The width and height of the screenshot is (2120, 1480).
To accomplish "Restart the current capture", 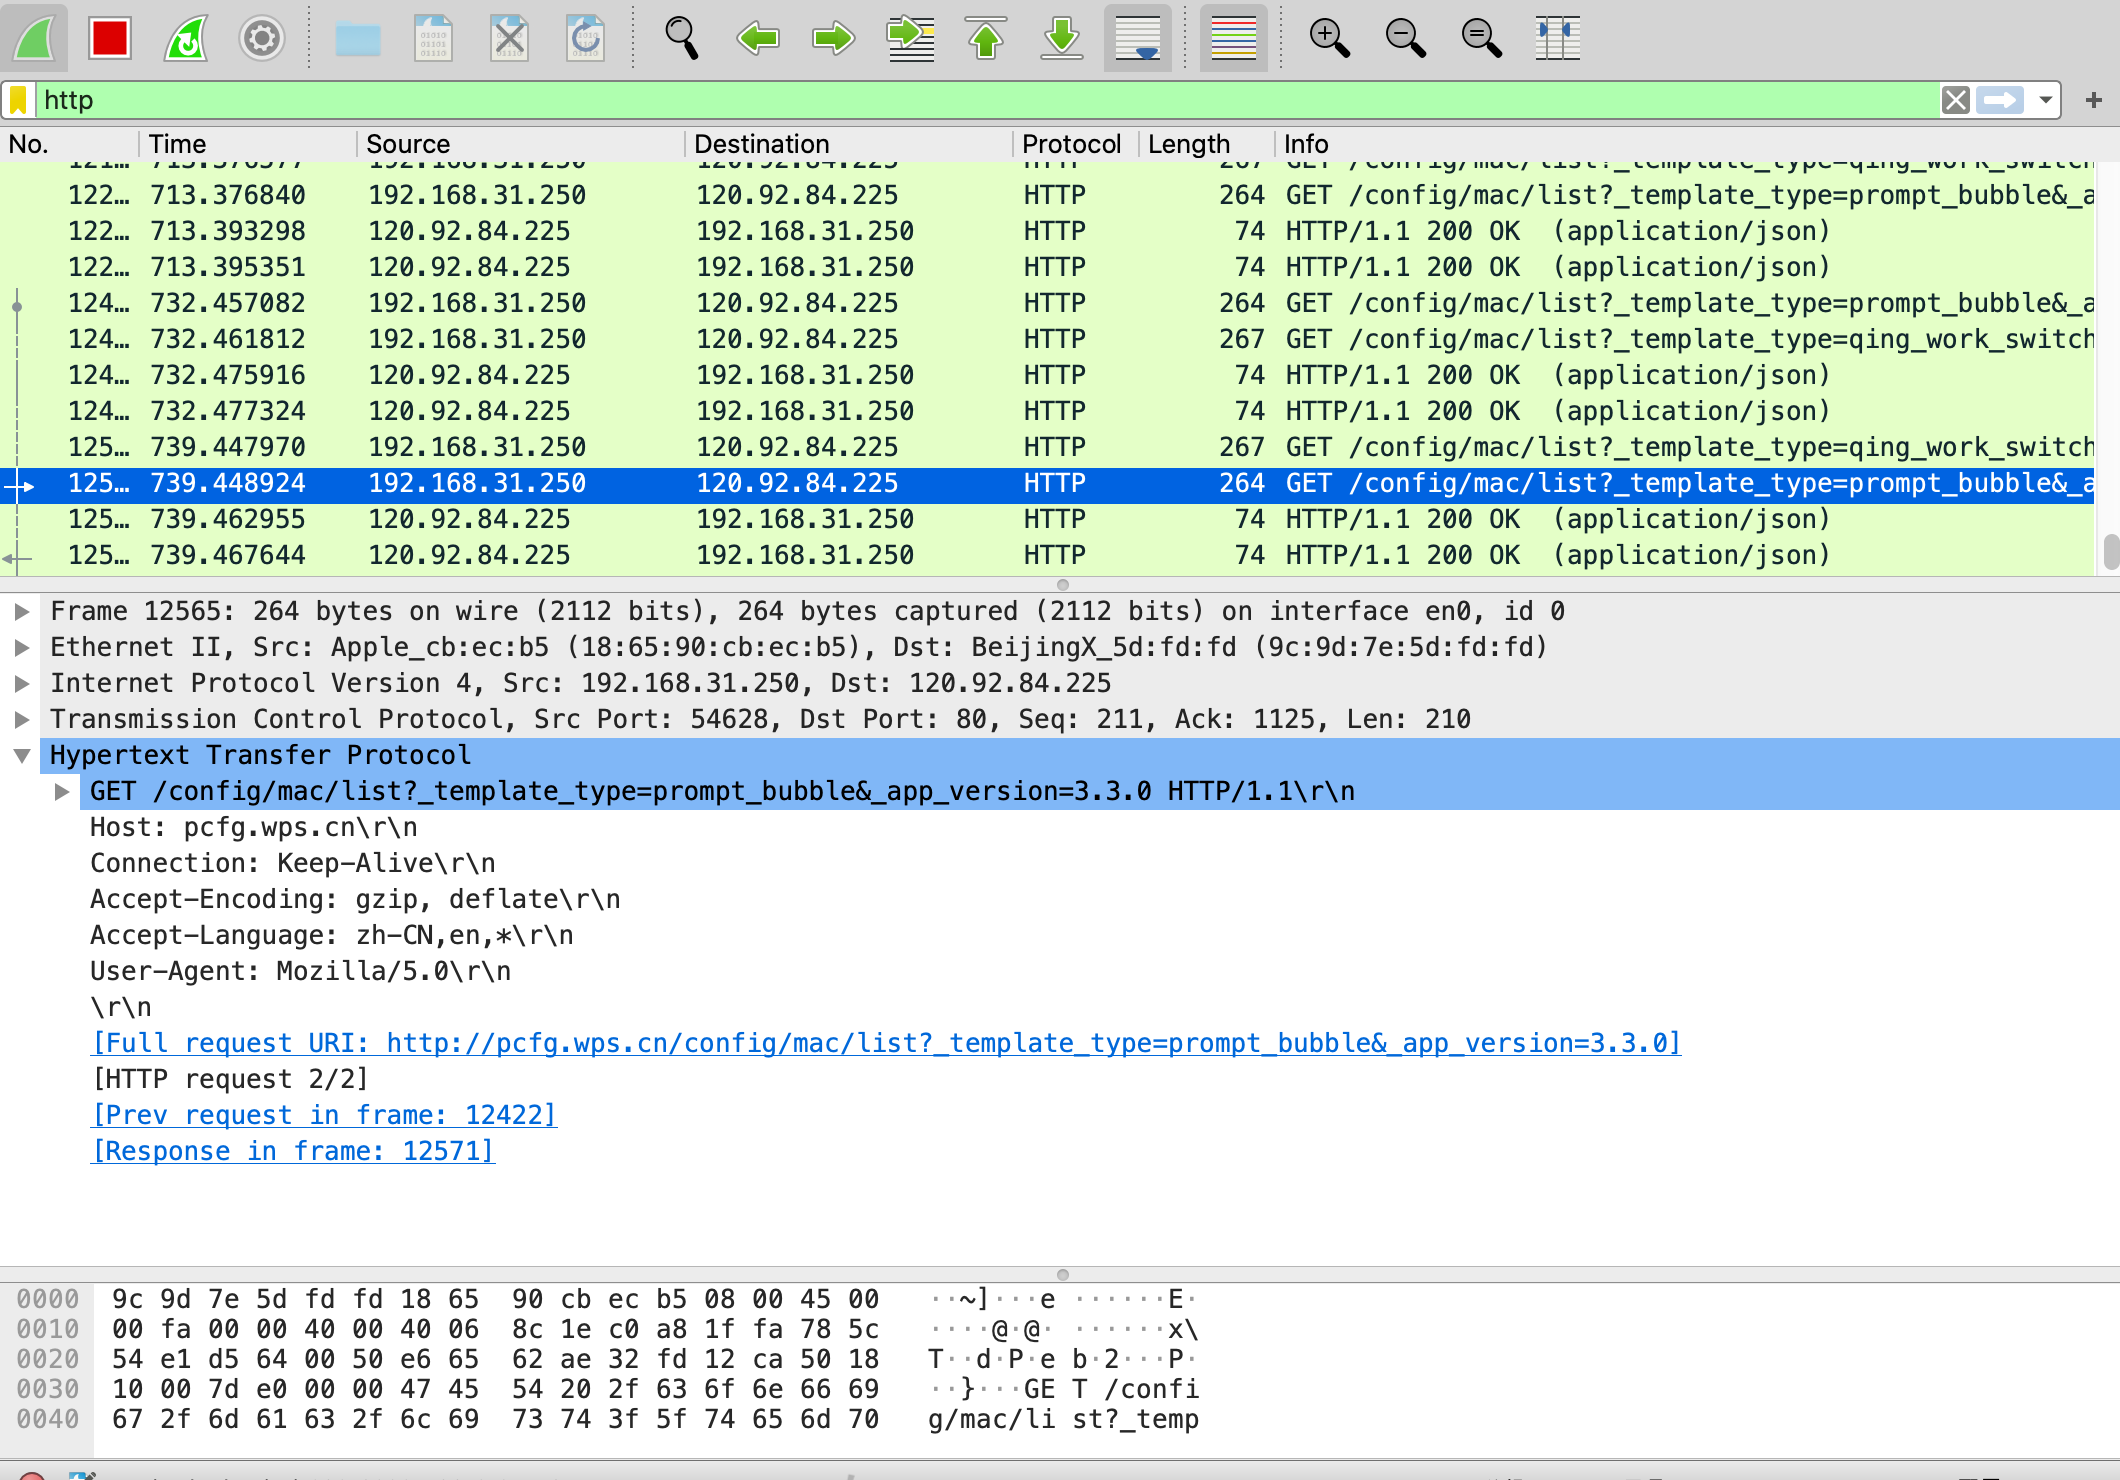I will (186, 38).
